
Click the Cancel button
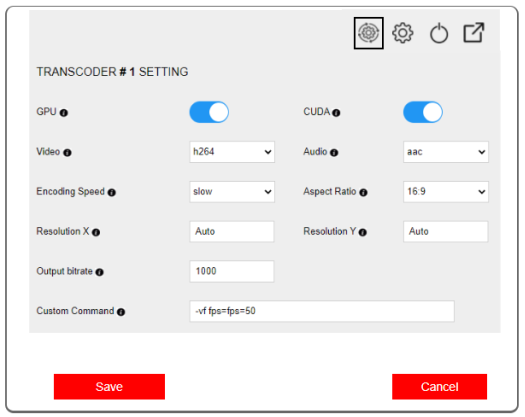tap(439, 387)
